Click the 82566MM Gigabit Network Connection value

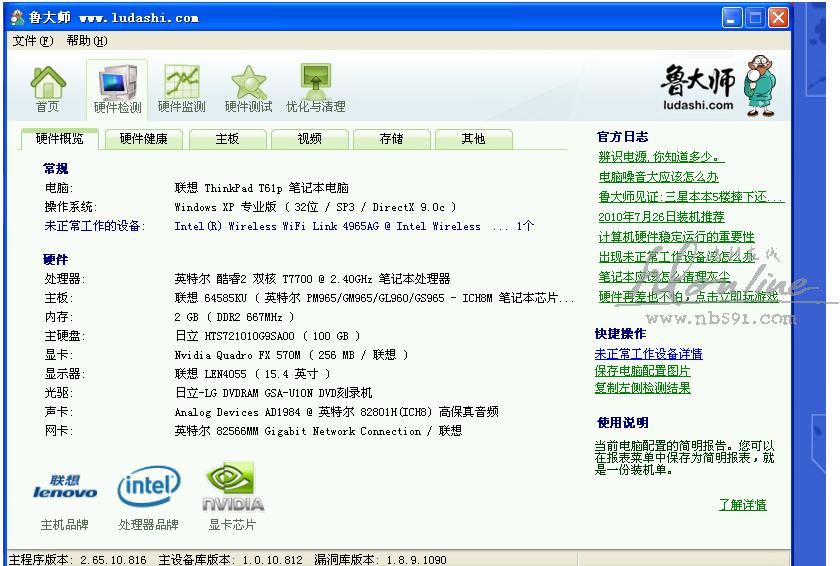(x=318, y=431)
